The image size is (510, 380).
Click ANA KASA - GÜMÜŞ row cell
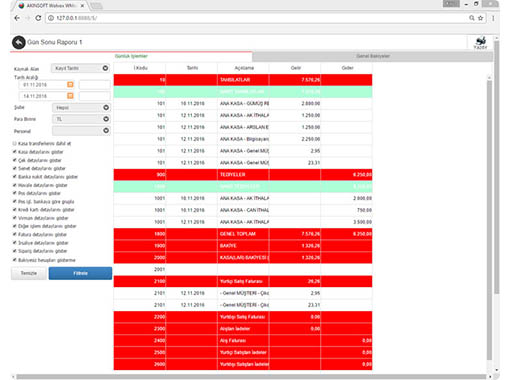point(244,104)
